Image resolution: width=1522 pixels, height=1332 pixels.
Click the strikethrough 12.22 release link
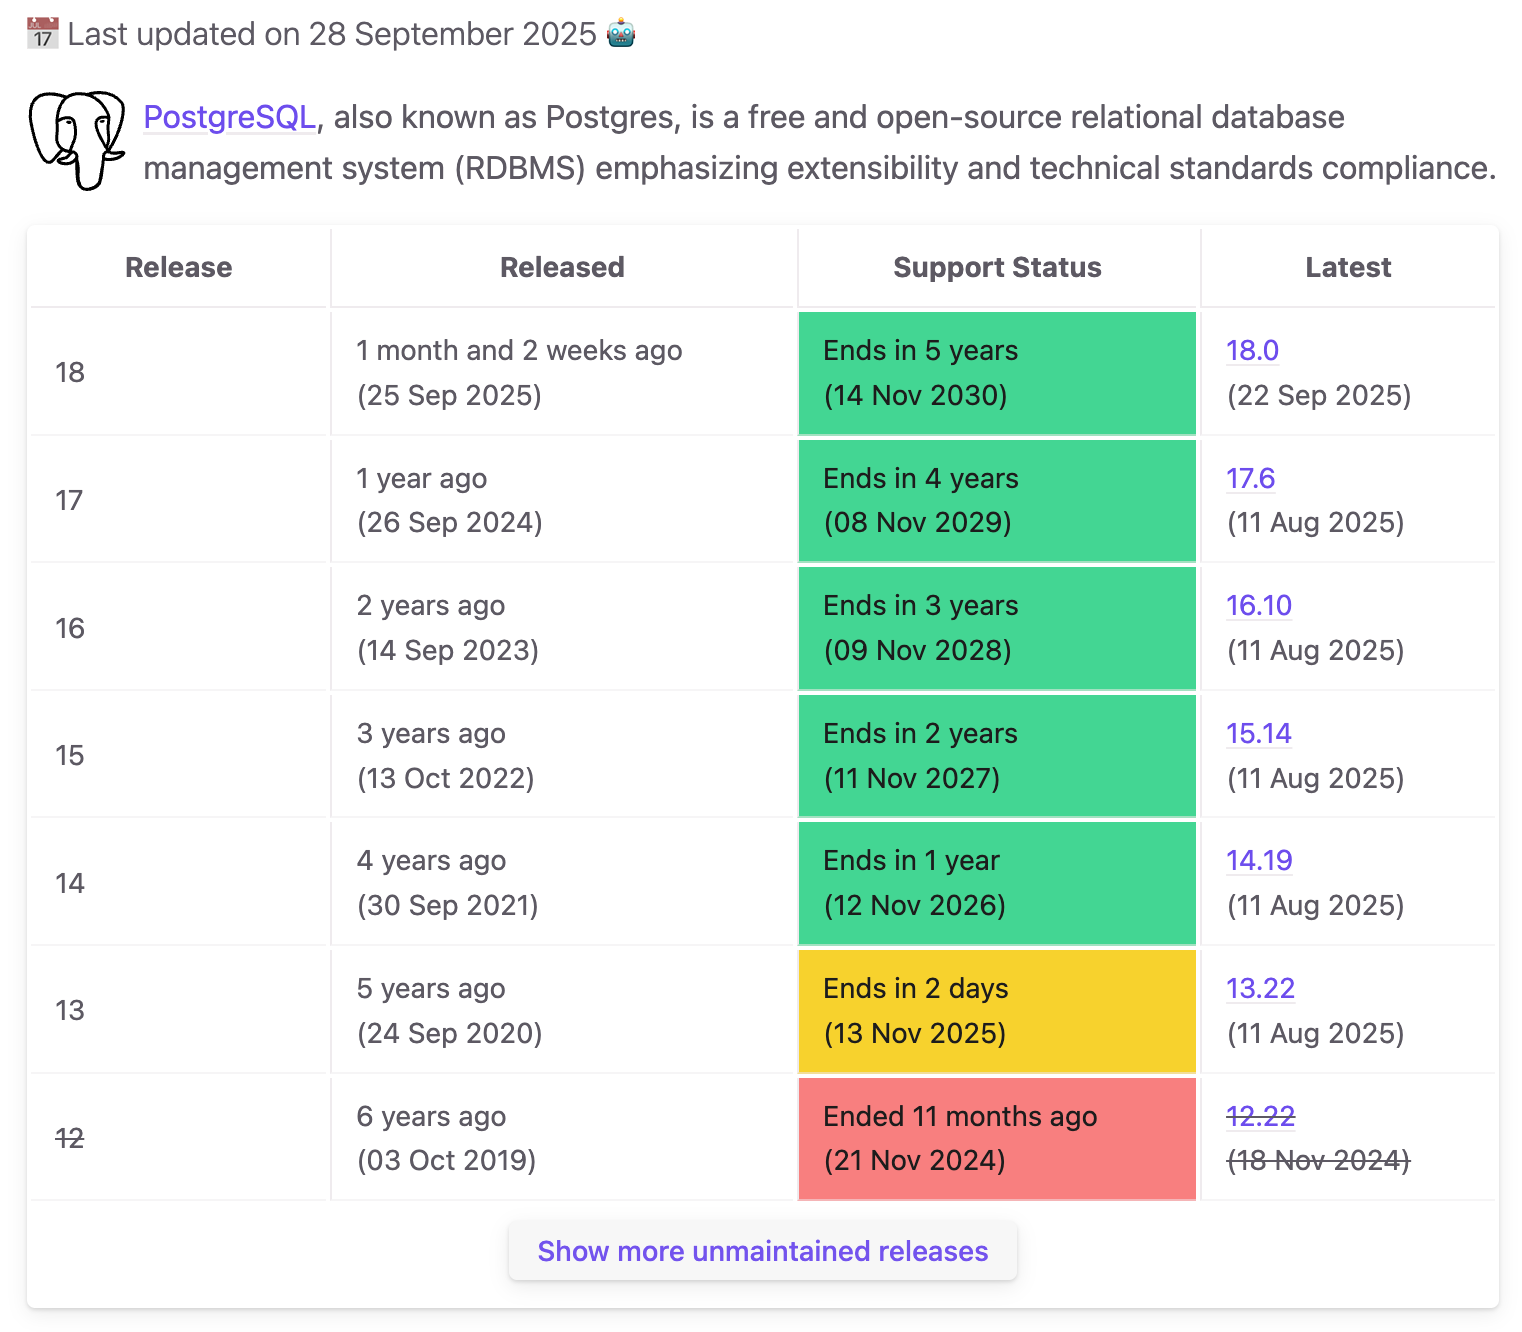1260,1117
